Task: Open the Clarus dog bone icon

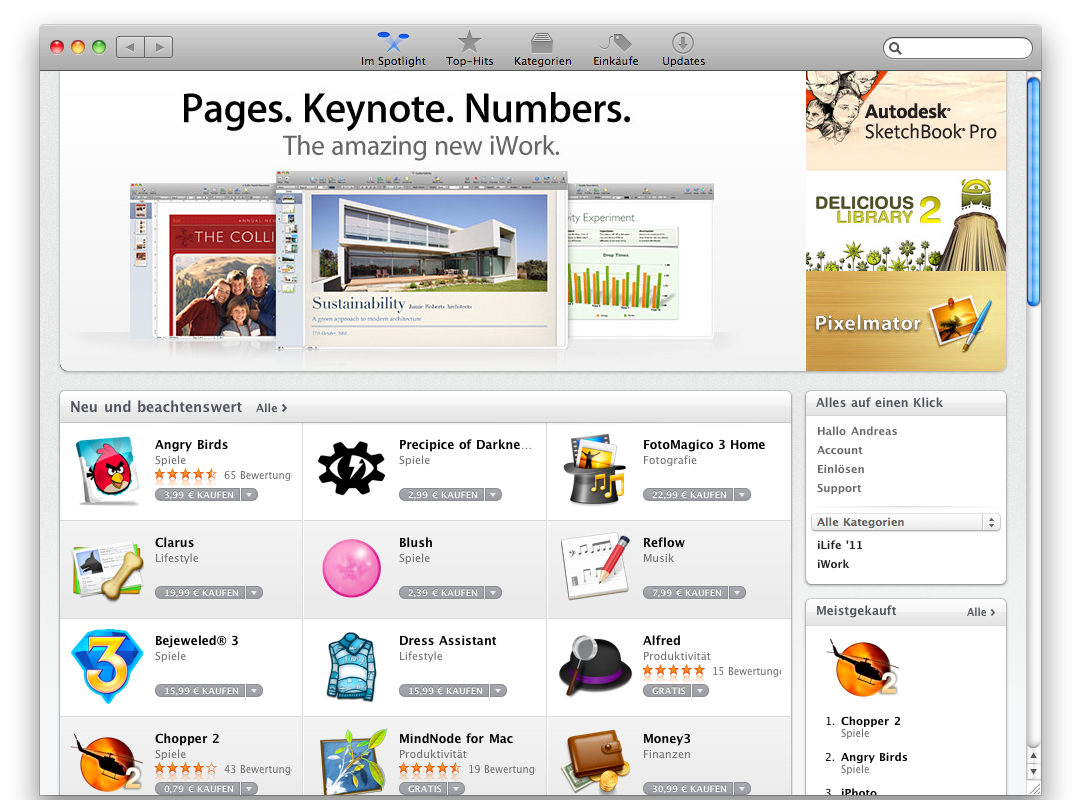Action: point(108,569)
